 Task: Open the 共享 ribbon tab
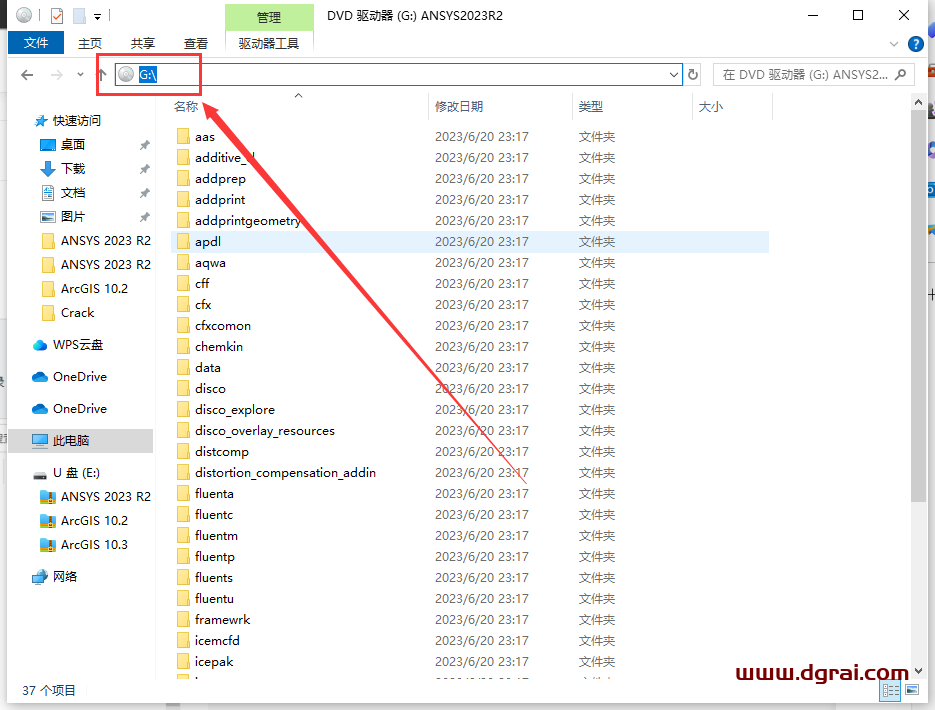tap(143, 44)
